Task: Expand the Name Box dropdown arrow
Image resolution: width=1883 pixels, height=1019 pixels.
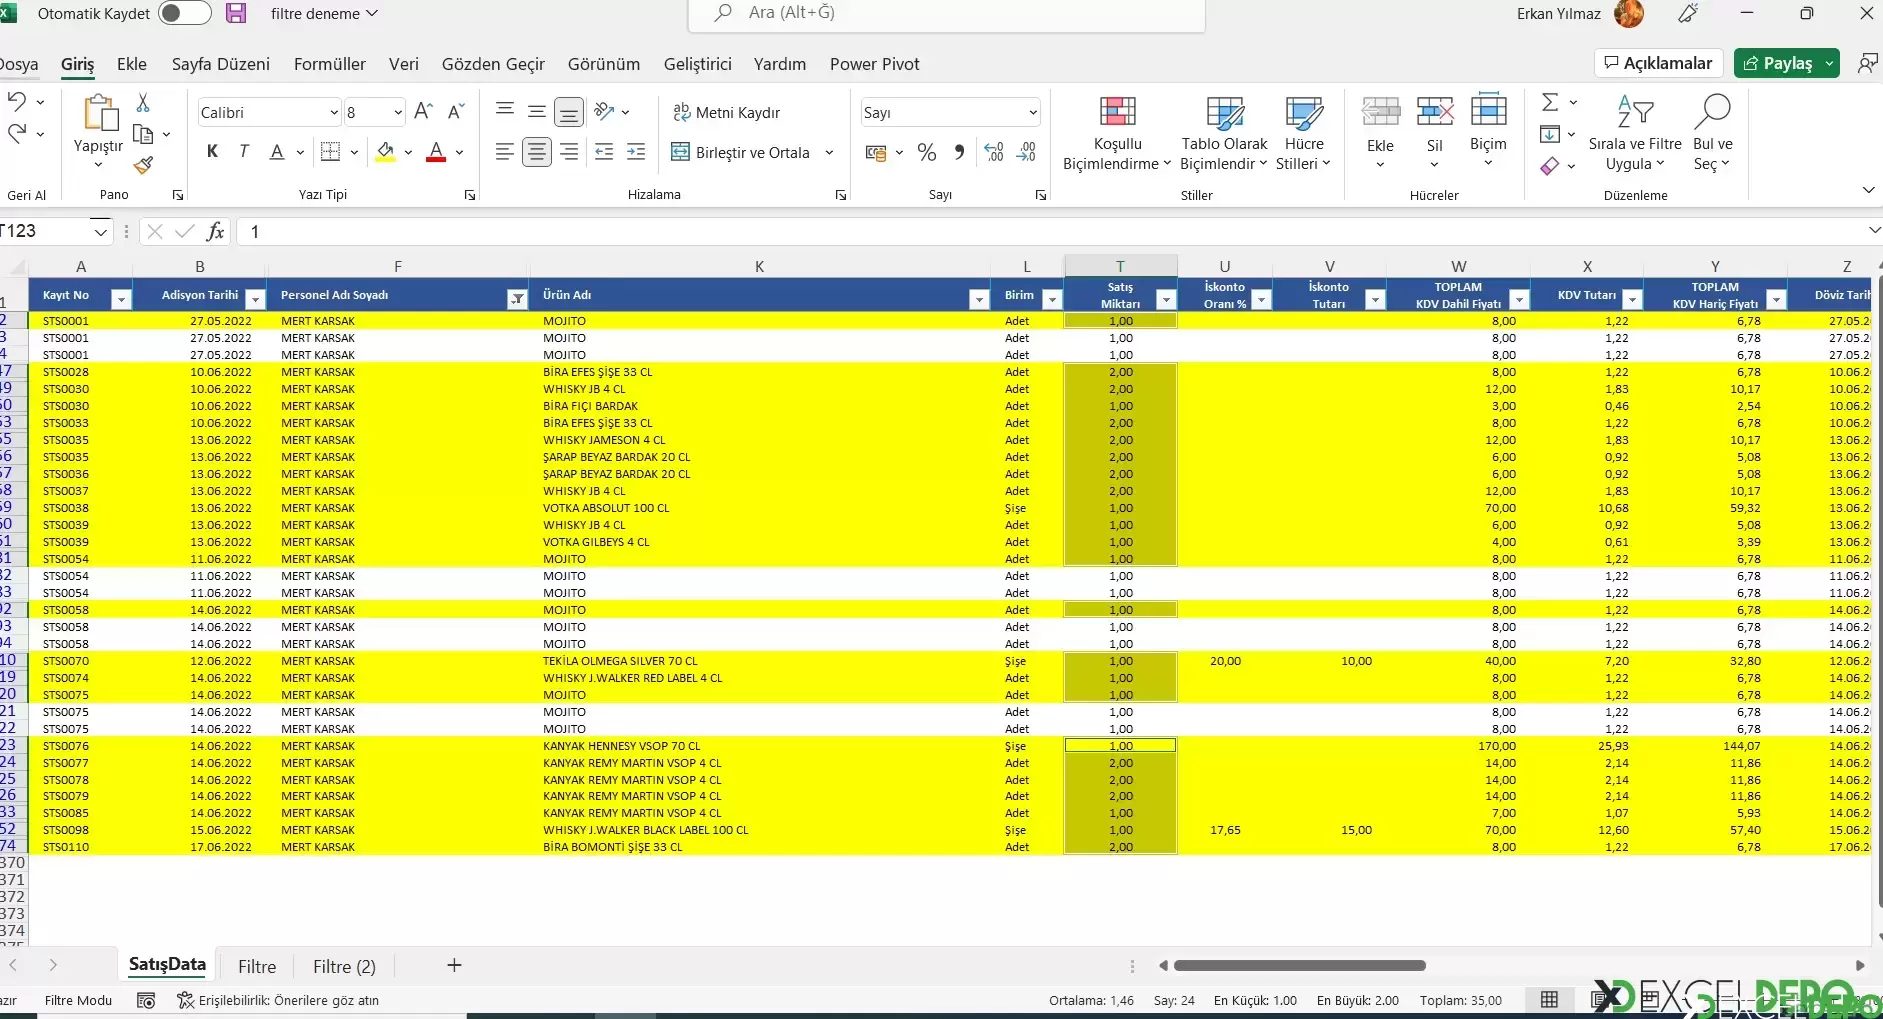Action: click(x=100, y=232)
